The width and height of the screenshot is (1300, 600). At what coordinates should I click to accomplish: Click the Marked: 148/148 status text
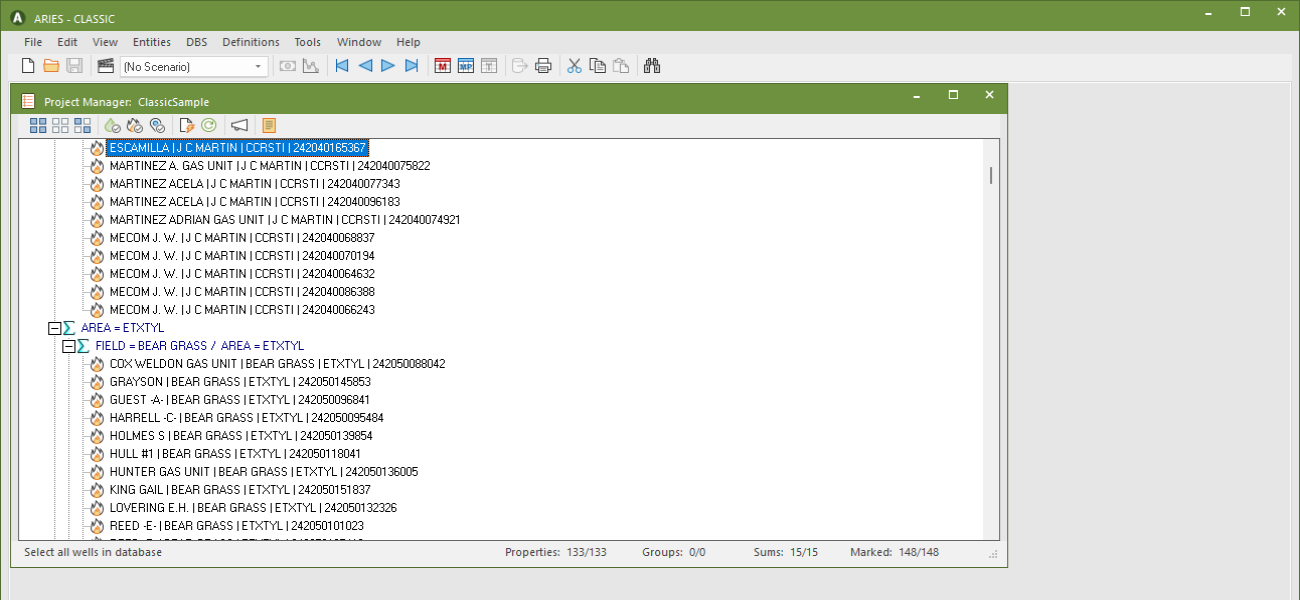coord(895,552)
